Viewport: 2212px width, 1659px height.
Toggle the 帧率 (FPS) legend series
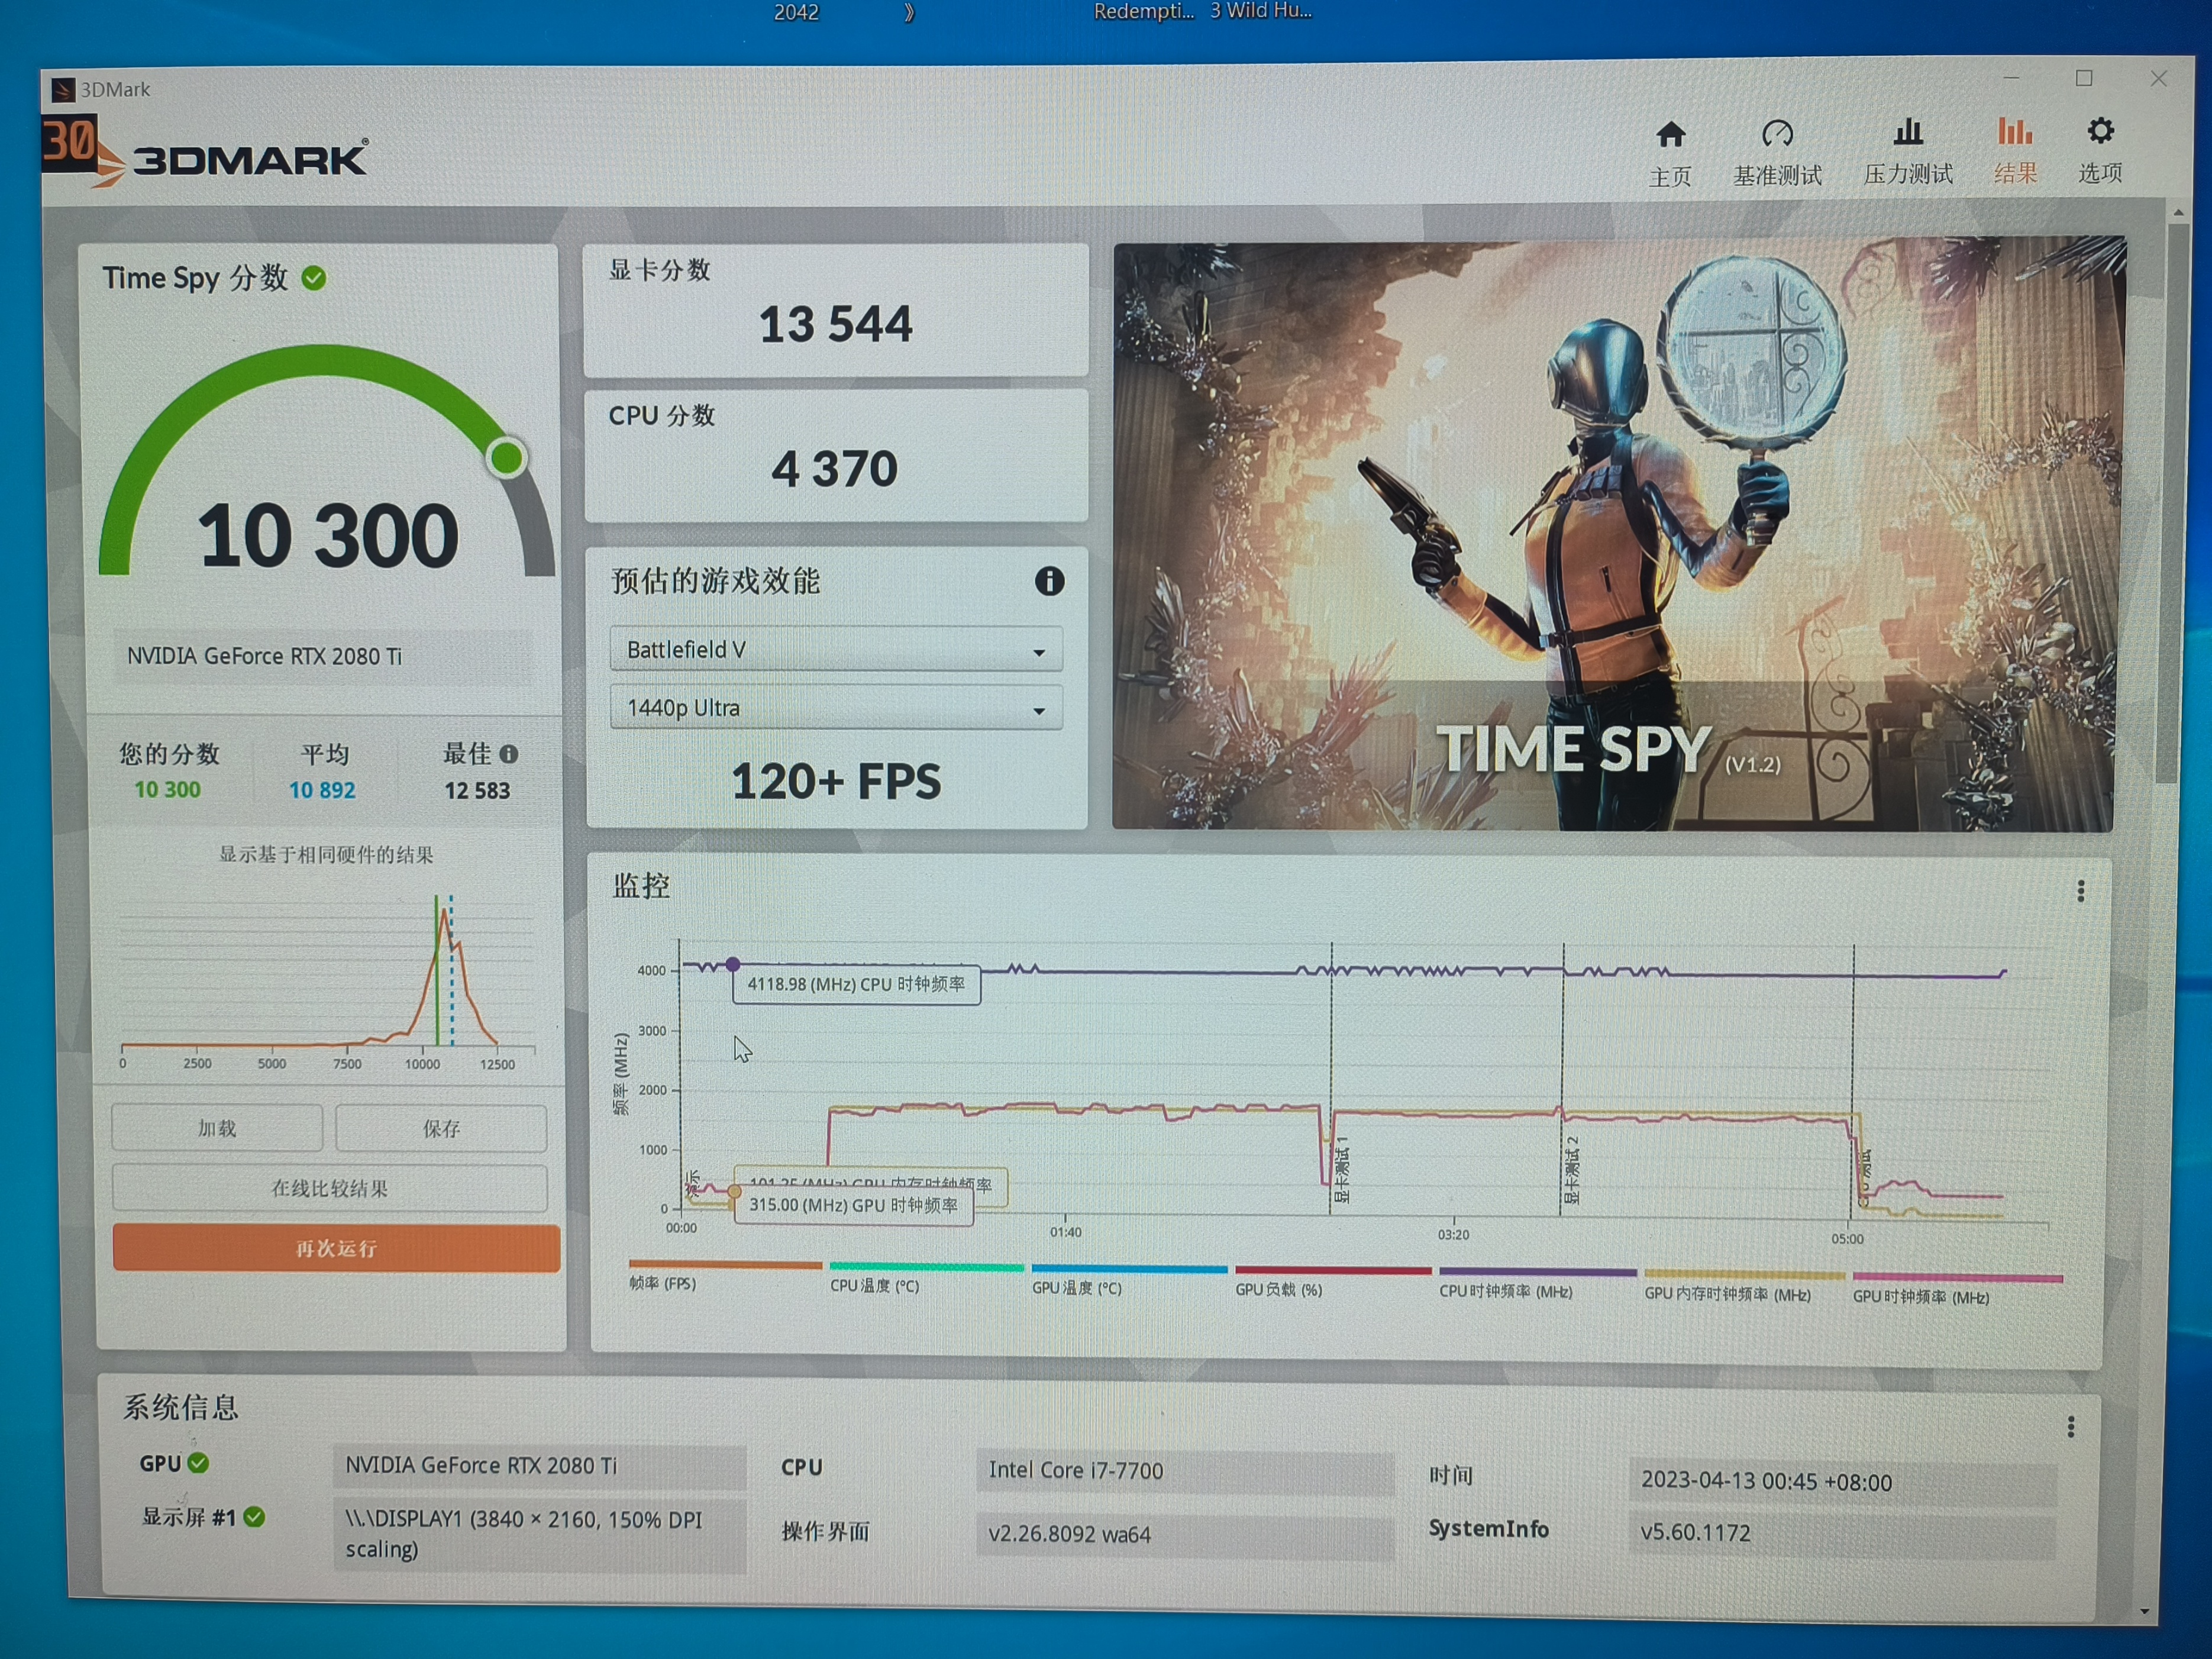[x=663, y=1283]
